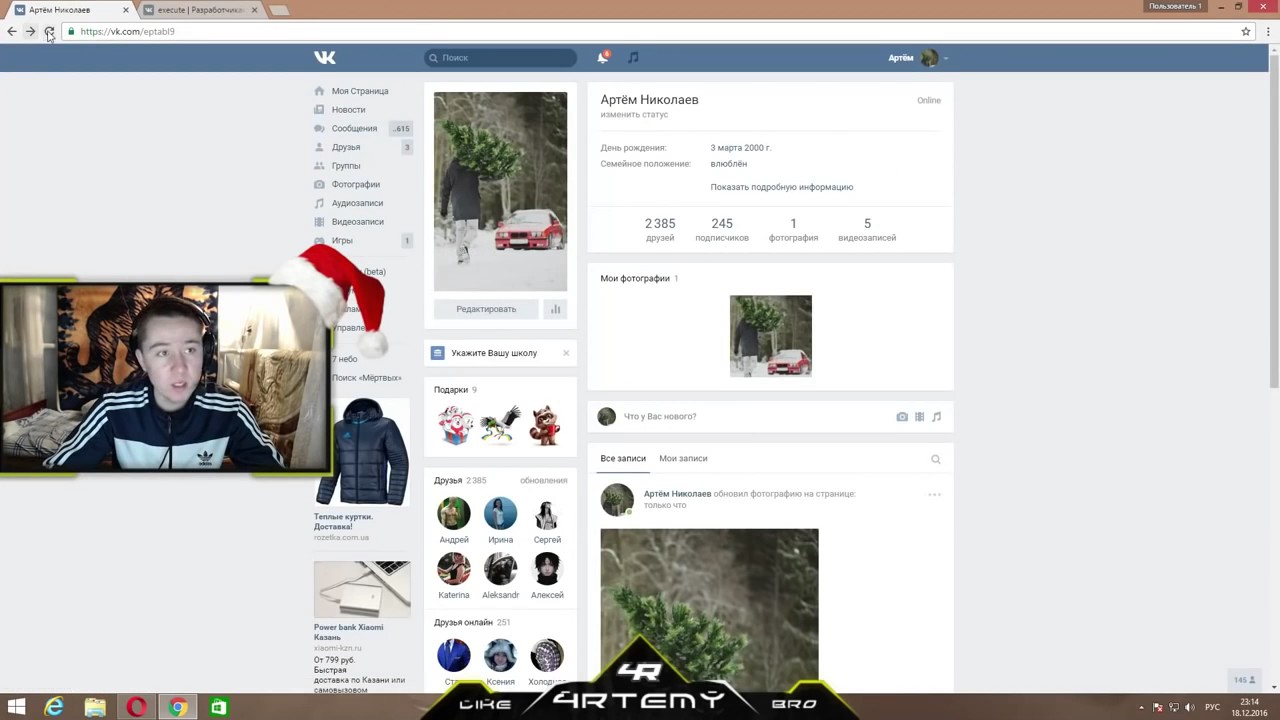The width and height of the screenshot is (1280, 720).
Task: Open the snowman gift image
Action: click(455, 425)
